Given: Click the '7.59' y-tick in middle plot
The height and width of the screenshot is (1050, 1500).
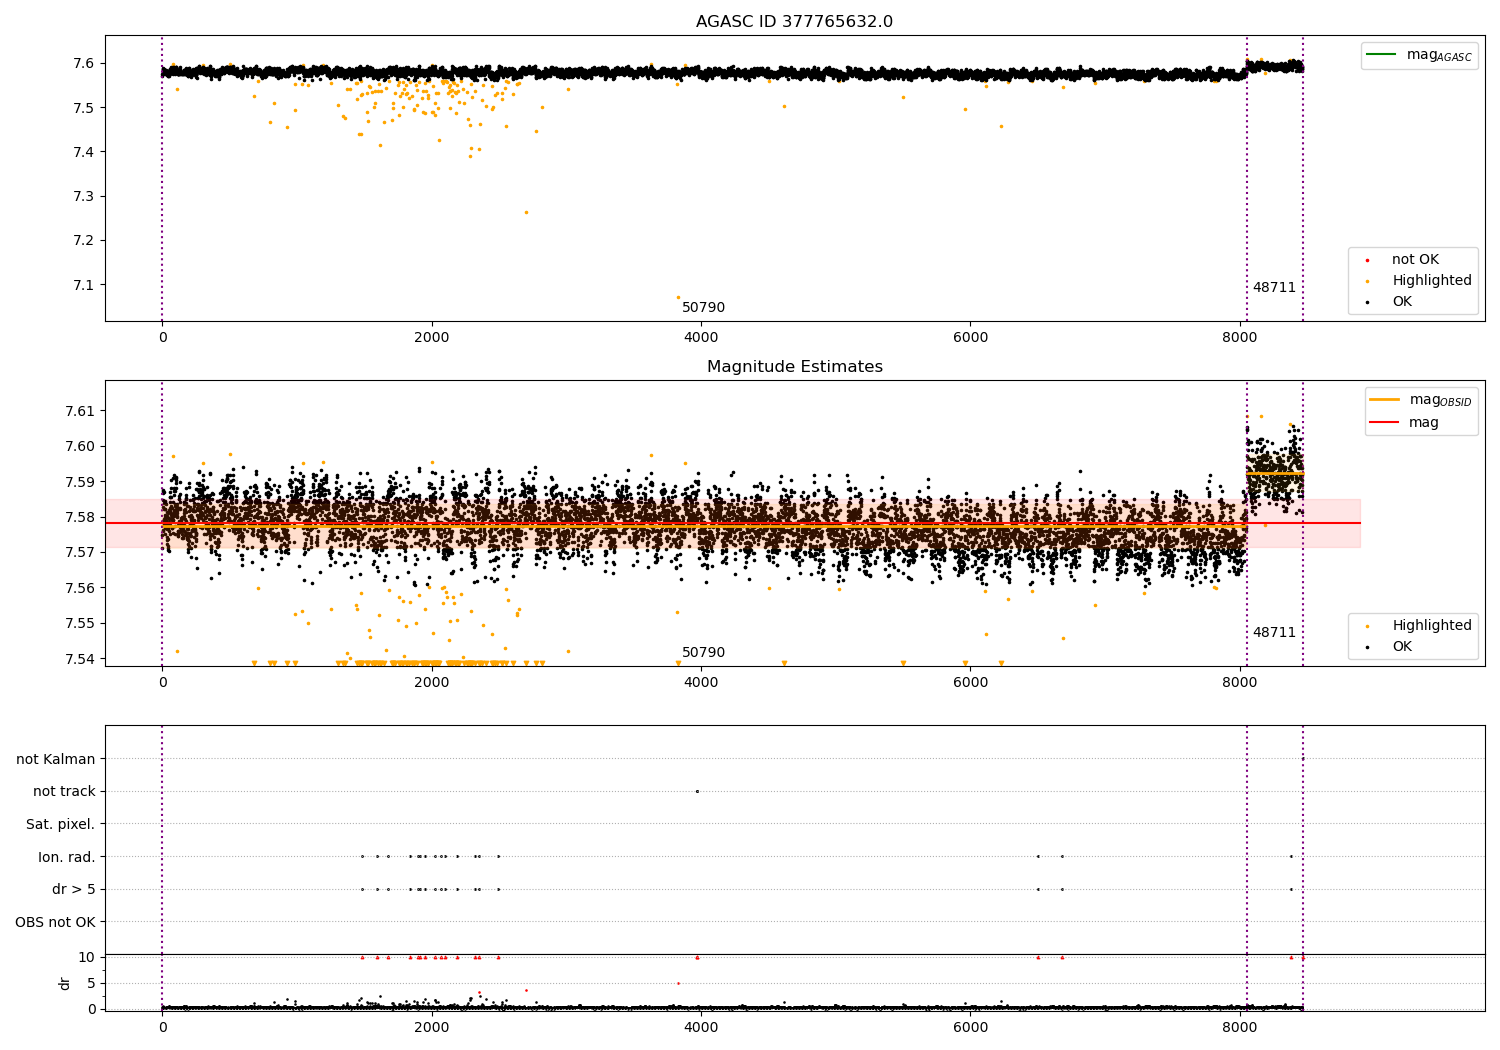Looking at the screenshot, I should click(81, 482).
